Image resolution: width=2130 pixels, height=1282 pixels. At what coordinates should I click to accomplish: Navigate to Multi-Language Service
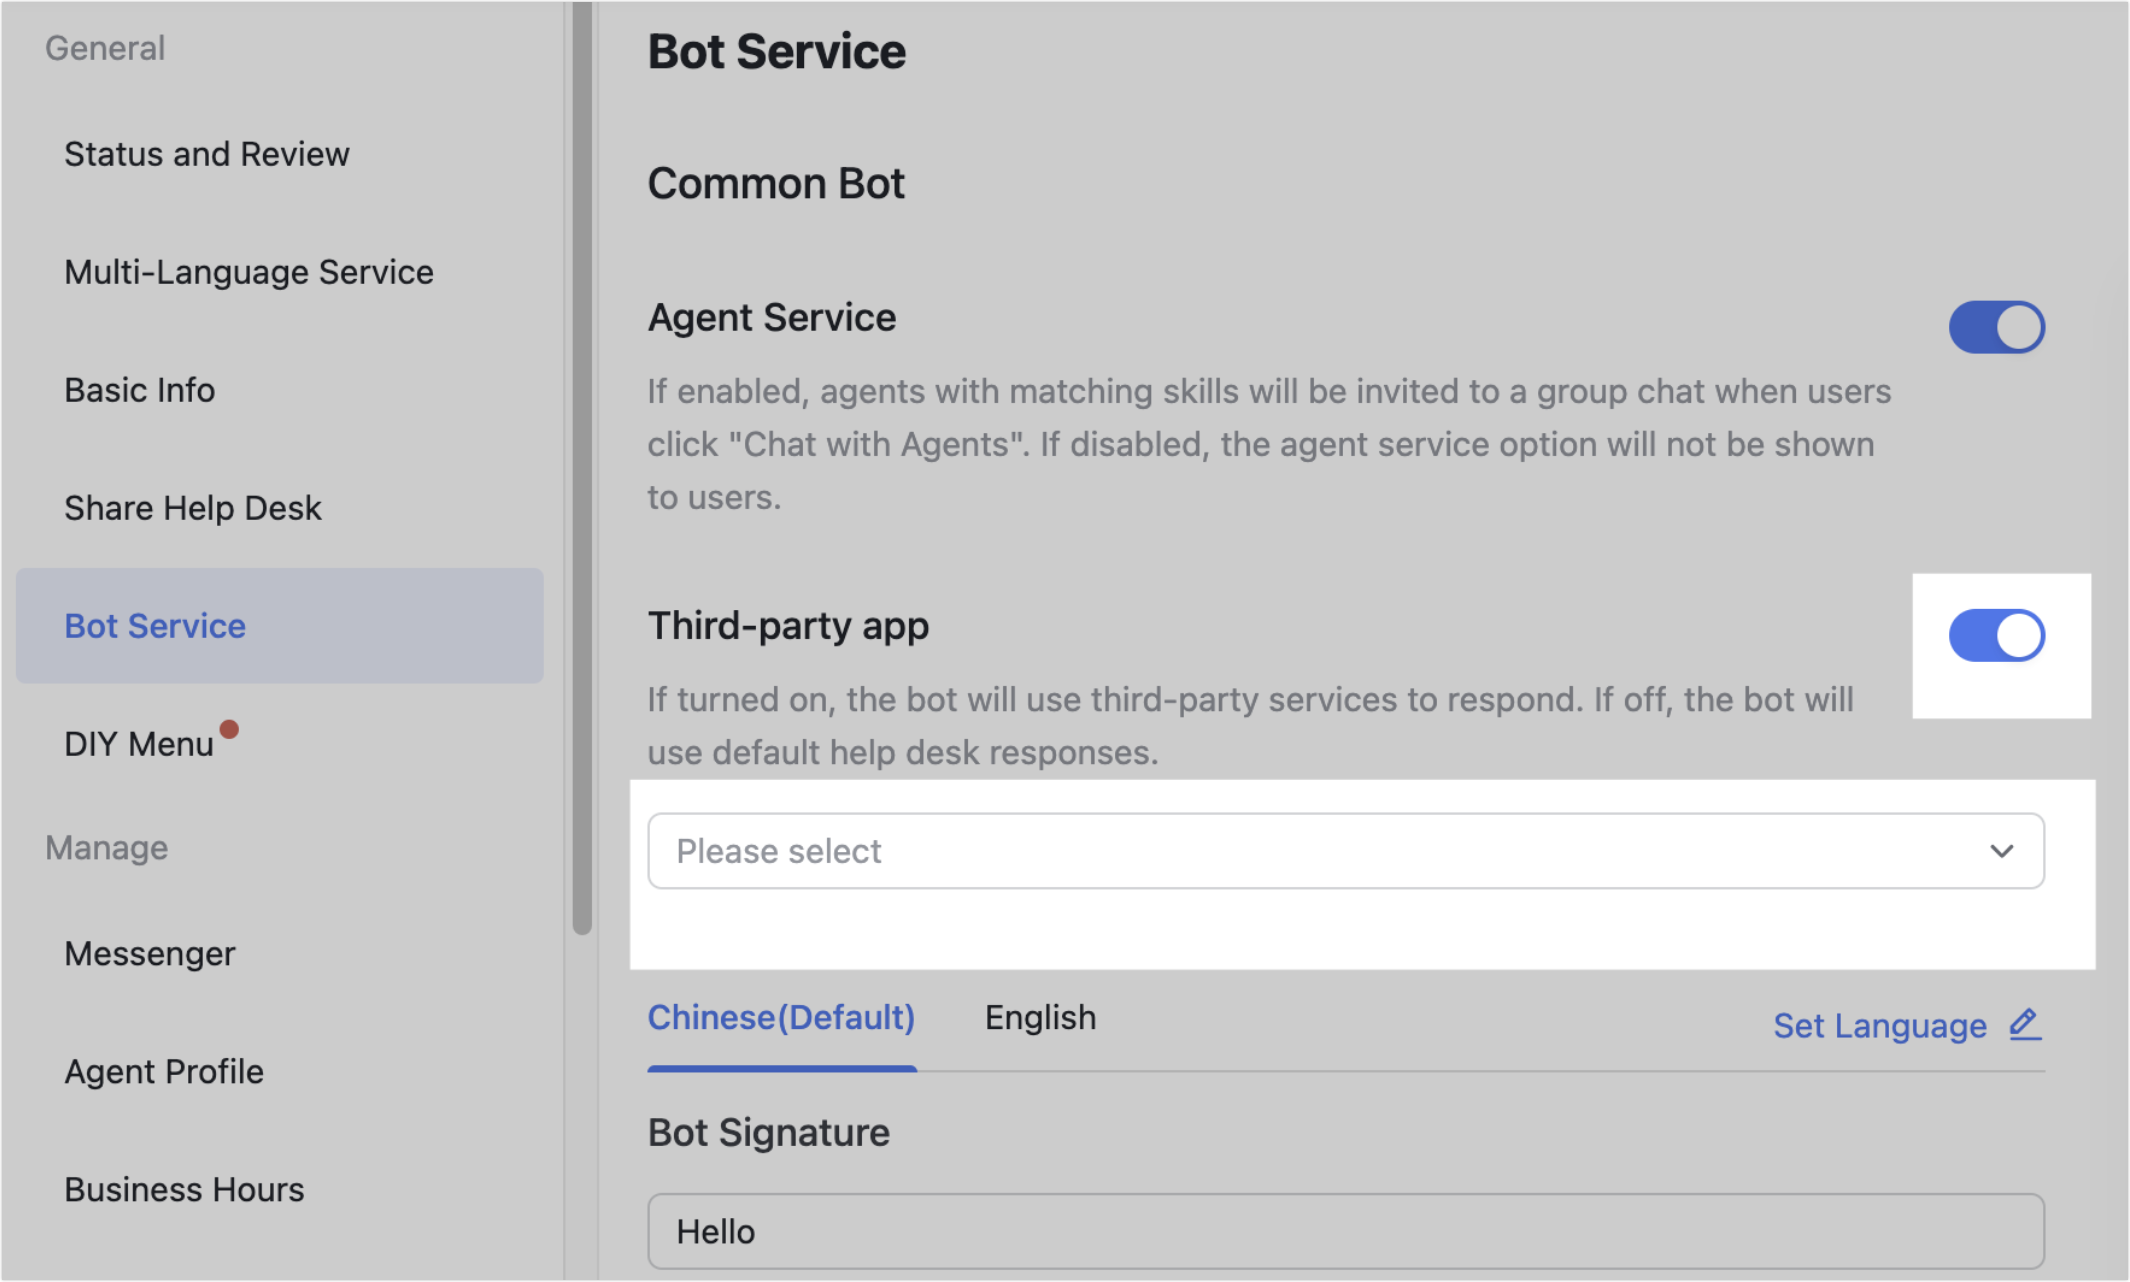[248, 271]
